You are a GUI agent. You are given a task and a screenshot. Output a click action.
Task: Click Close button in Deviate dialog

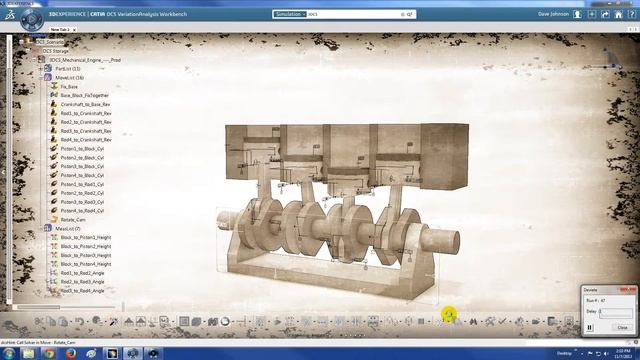pyautogui.click(x=622, y=328)
